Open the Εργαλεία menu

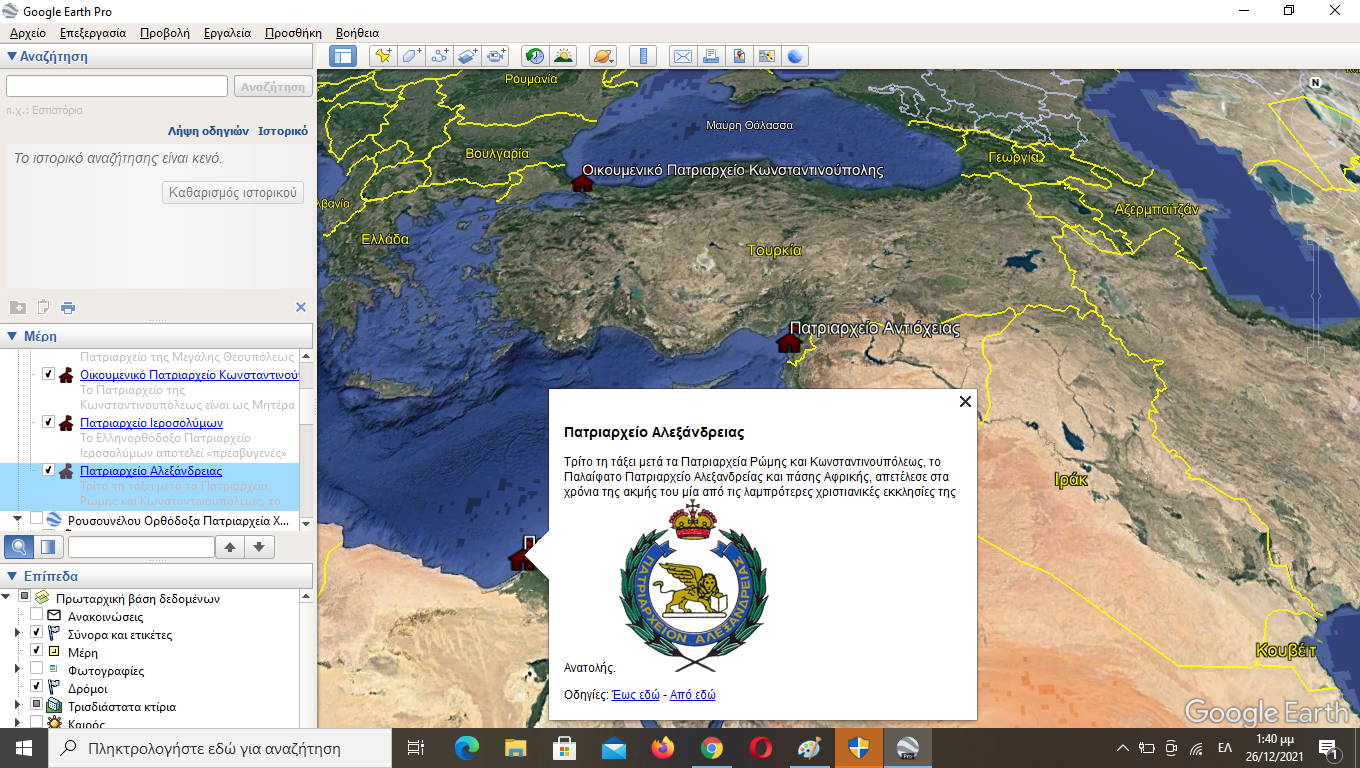click(x=227, y=33)
